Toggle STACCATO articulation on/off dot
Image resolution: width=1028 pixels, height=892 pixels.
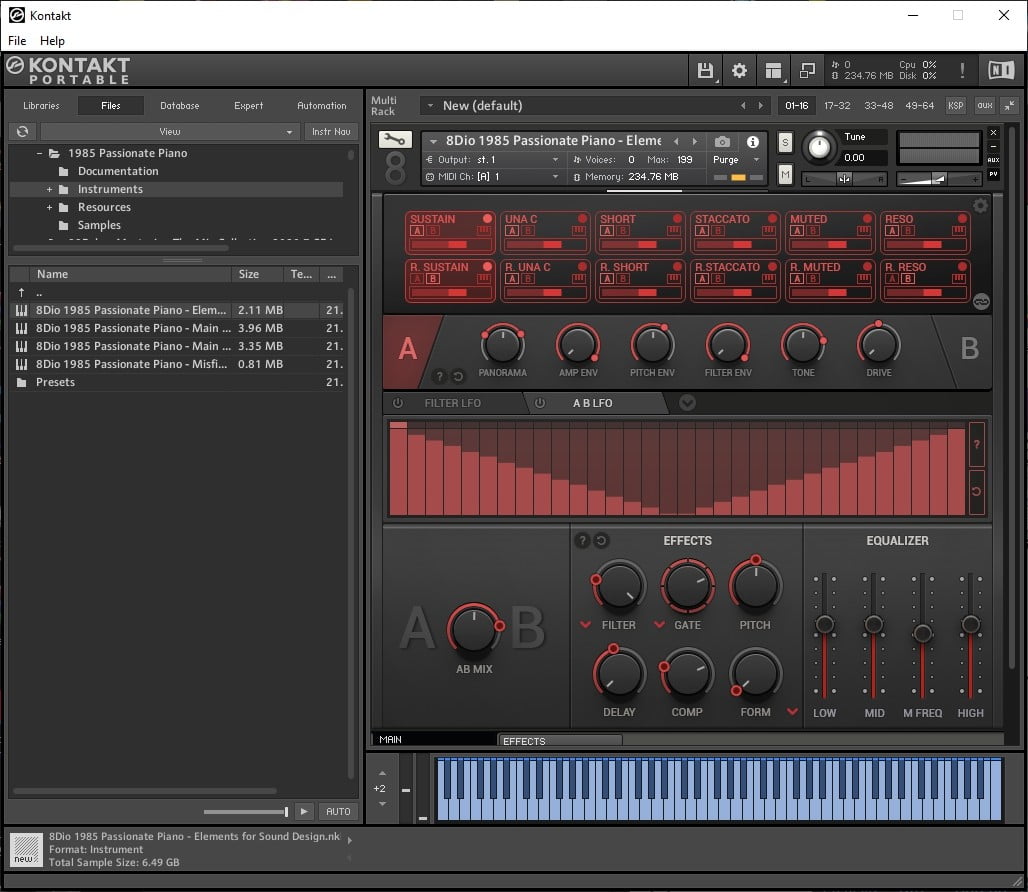[772, 218]
